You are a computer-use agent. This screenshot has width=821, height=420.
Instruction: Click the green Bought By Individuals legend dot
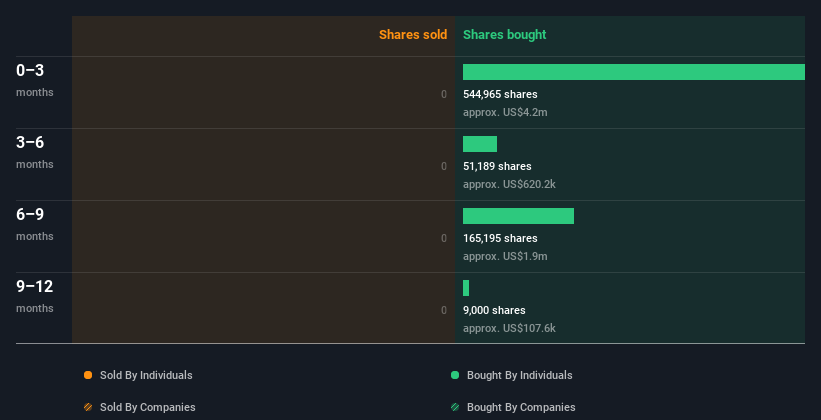(455, 375)
